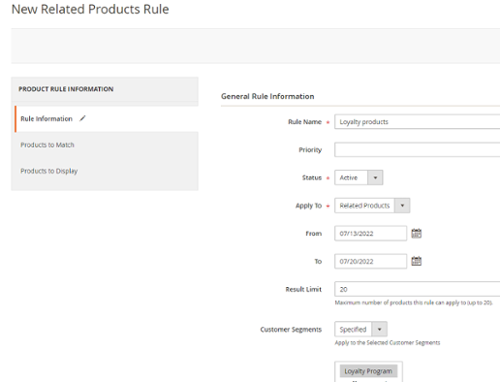Click the From date field 07/13/2022

[370, 233]
